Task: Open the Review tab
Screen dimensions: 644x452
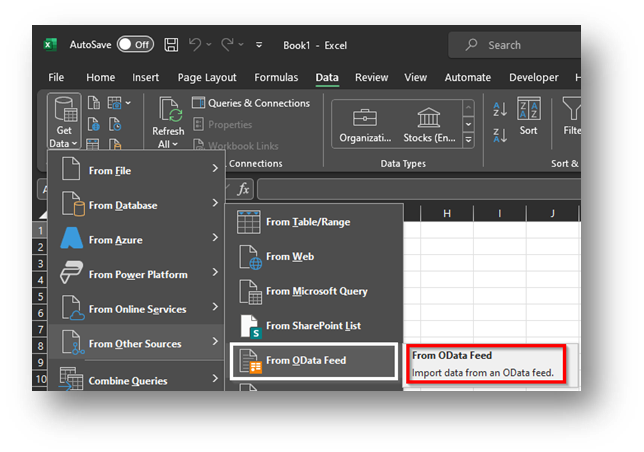Action: pyautogui.click(x=371, y=77)
